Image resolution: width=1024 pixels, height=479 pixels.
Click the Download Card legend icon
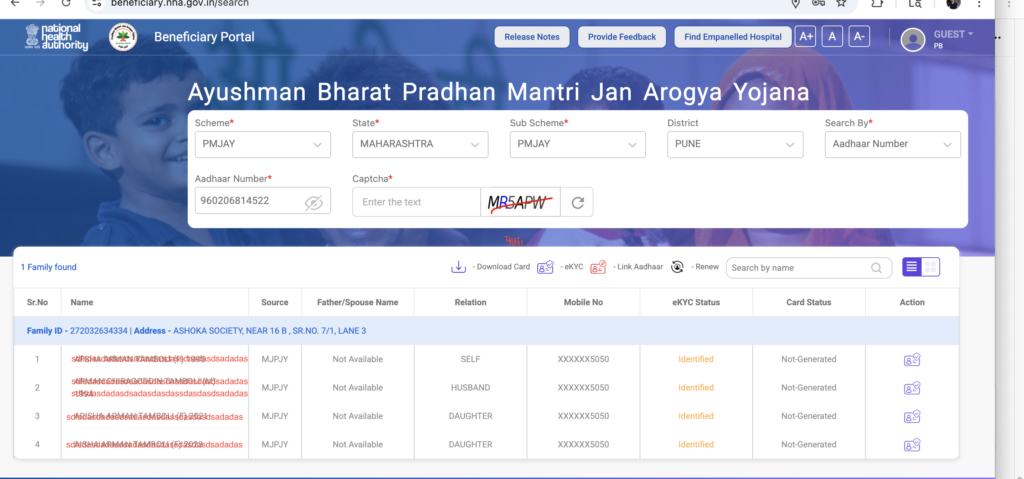coord(458,267)
